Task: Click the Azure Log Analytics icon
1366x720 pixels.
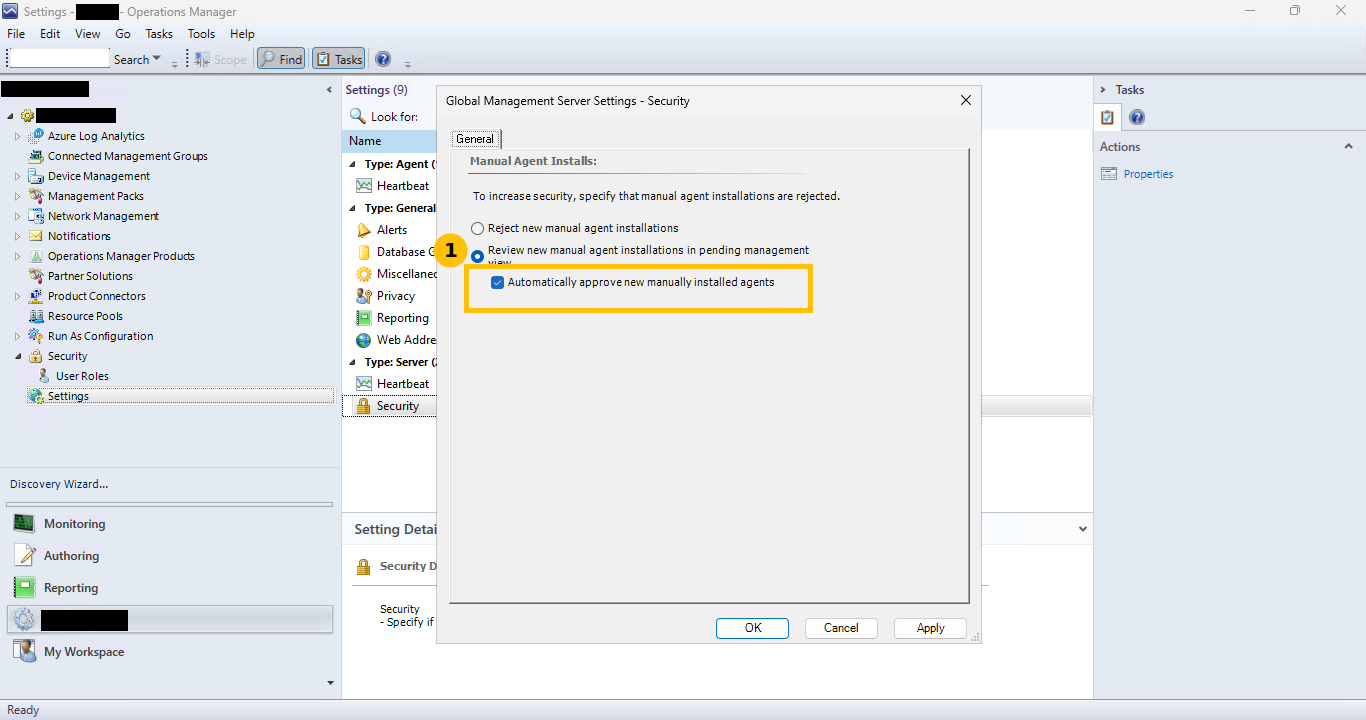Action: click(x=36, y=136)
